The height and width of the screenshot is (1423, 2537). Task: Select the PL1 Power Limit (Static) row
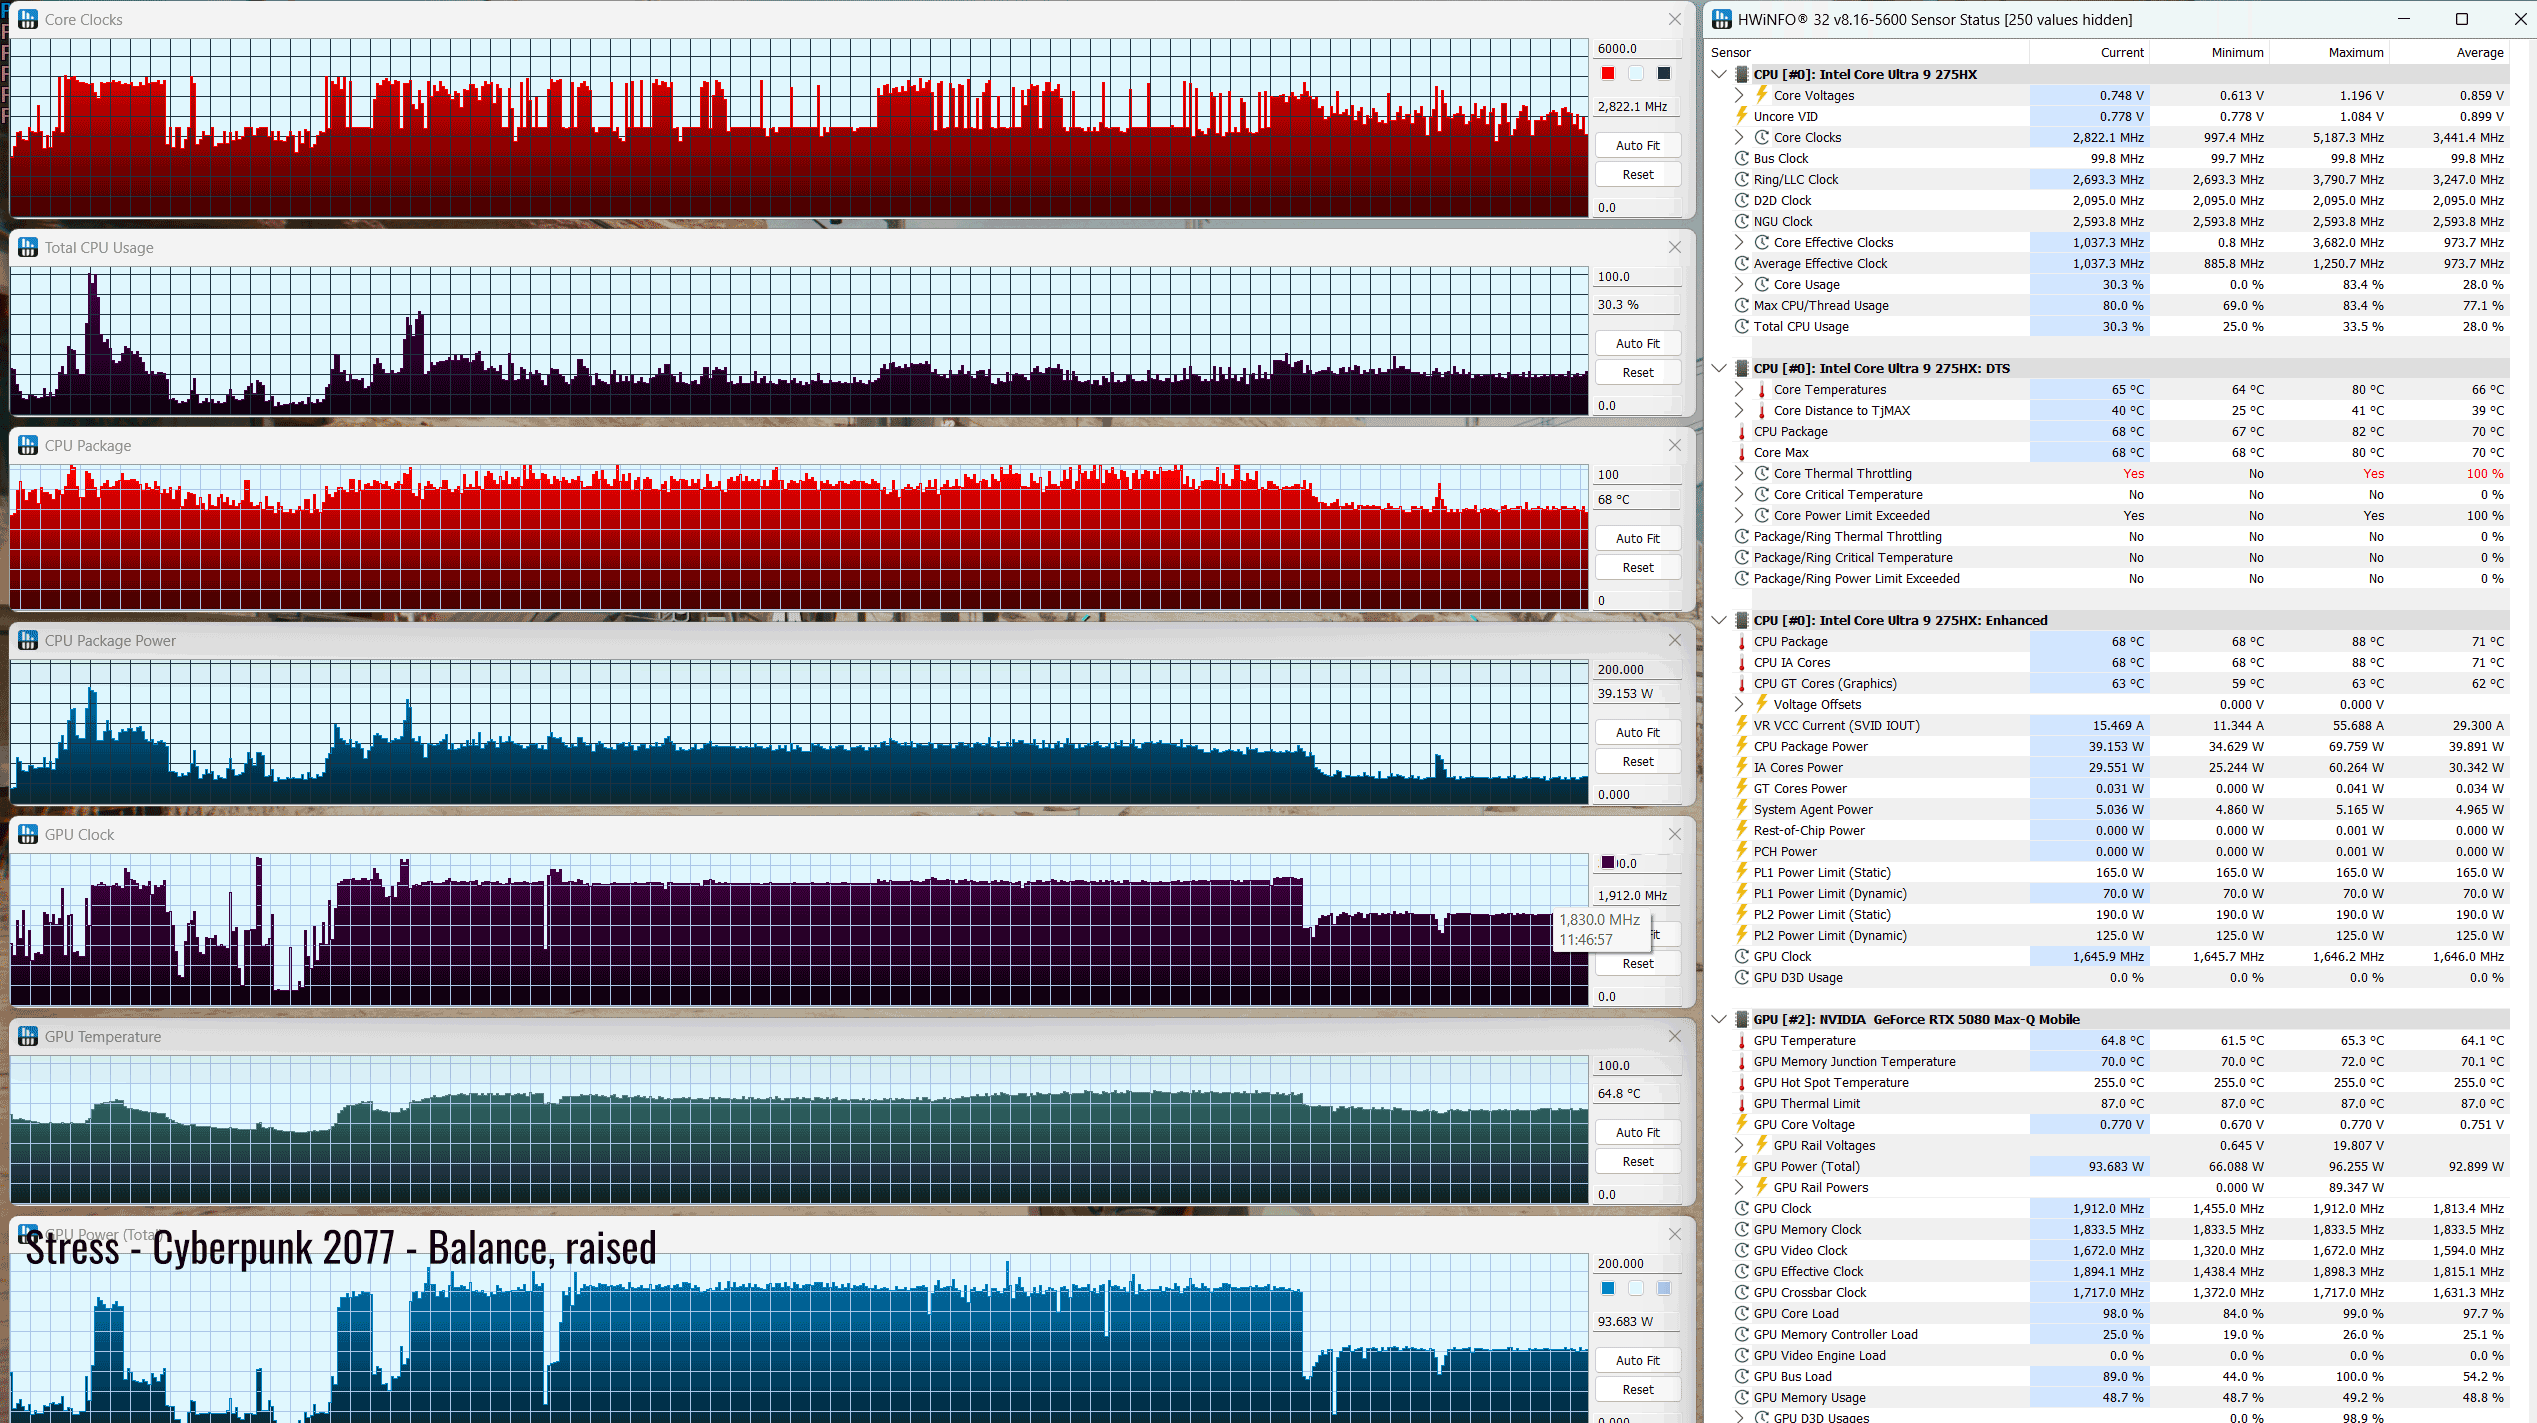[2110, 872]
